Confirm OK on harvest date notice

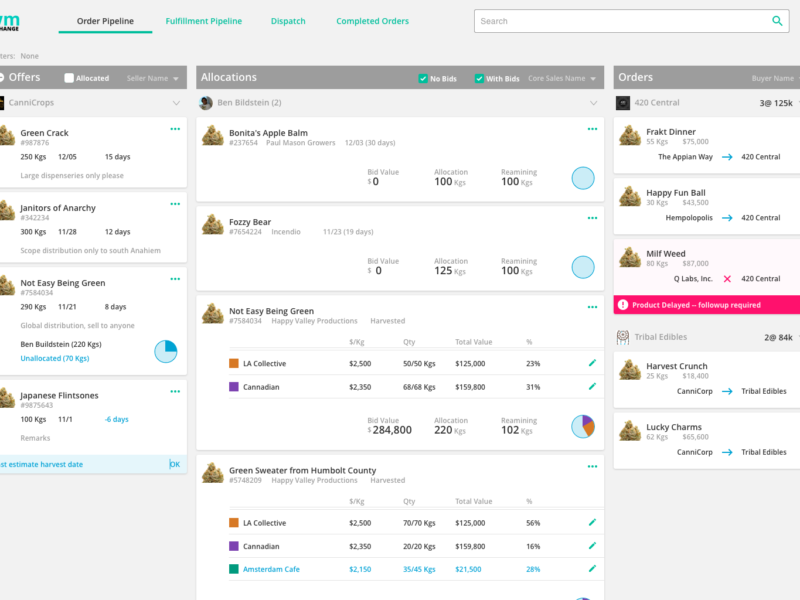pyautogui.click(x=174, y=464)
